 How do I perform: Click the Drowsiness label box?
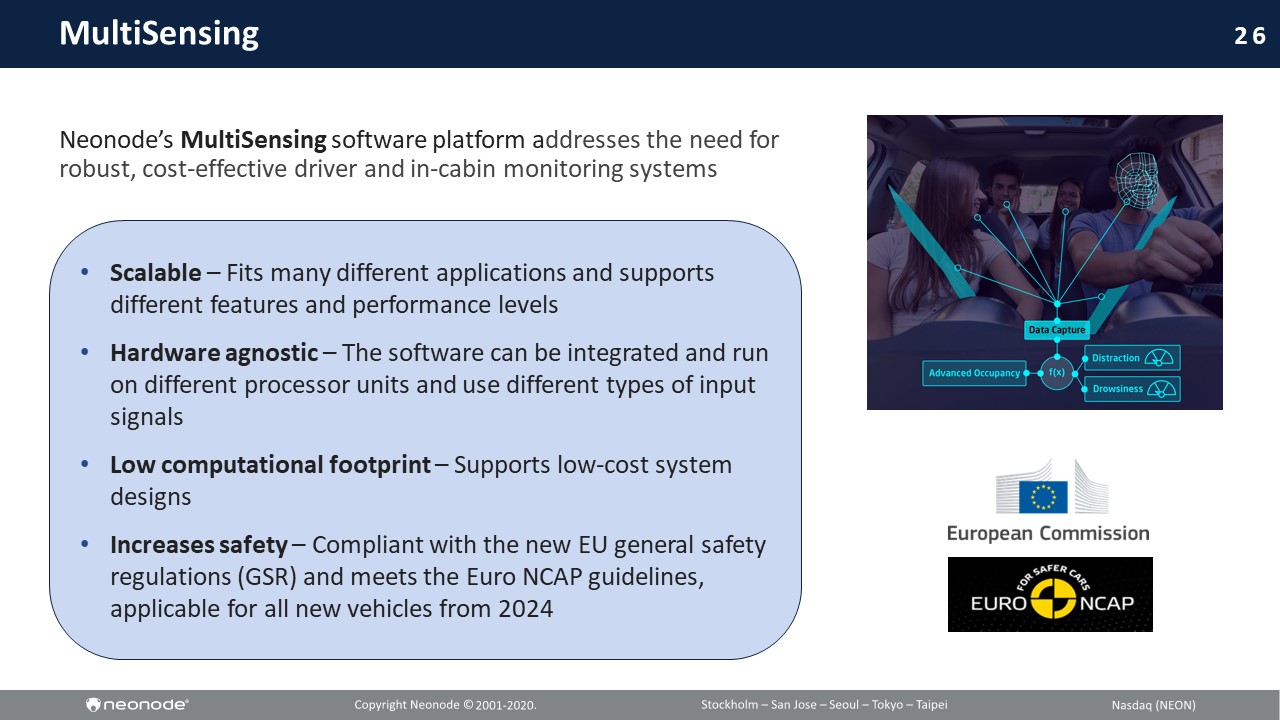(1118, 389)
